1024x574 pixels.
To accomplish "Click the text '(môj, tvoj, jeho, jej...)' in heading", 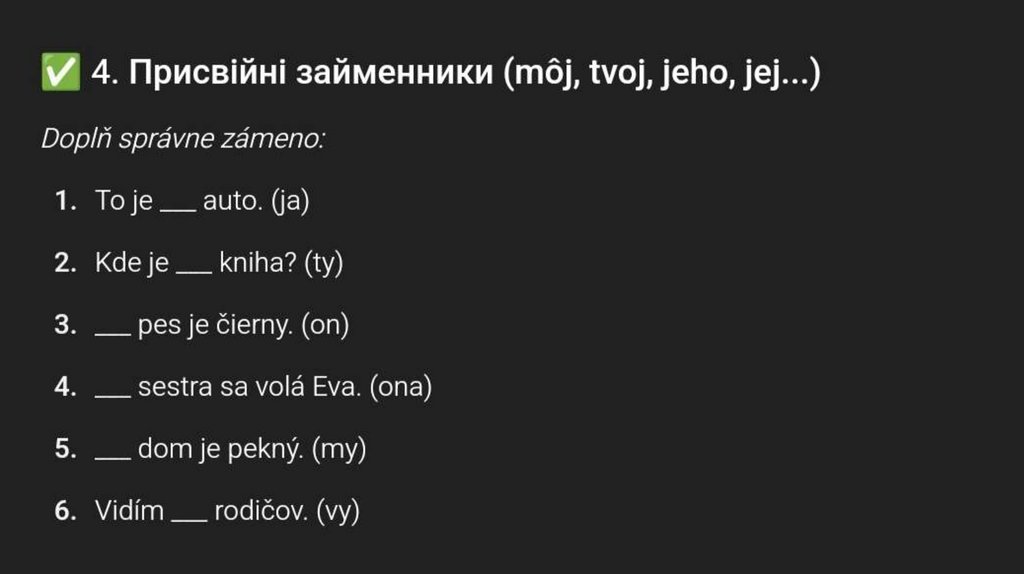I will point(663,74).
